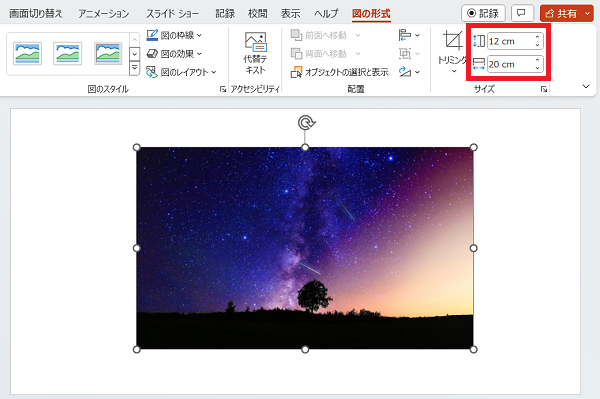Viewport: 600px width, 399px height.
Task: Open オブジェクトの選択と表示 selection pane
Action: click(x=340, y=72)
